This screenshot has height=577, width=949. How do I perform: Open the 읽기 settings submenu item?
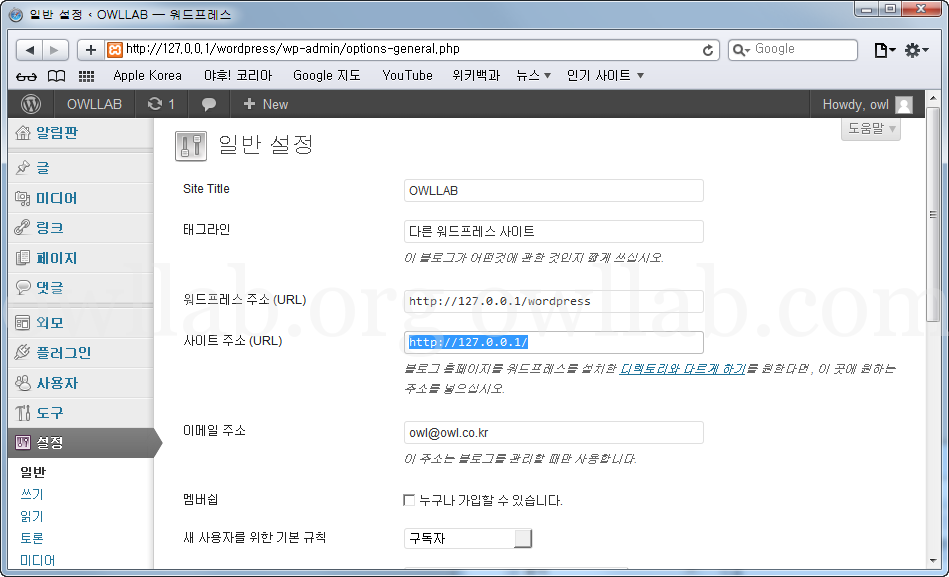click(32, 516)
